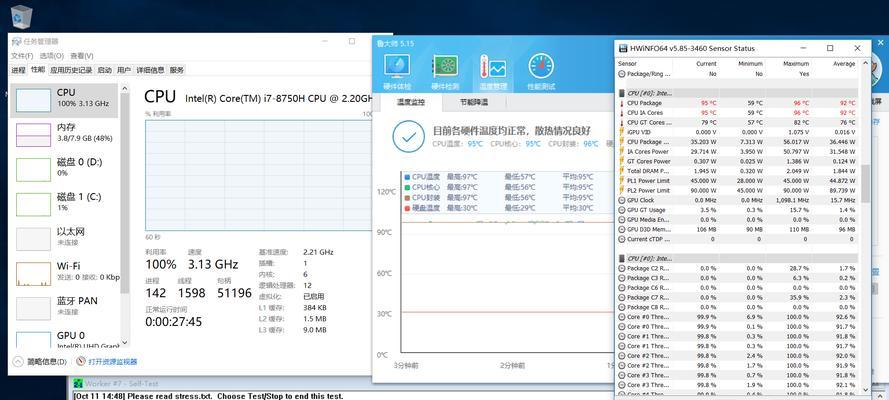Click GT Cores Power bolt icon
Screen dimensions: 889x400
[621, 161]
